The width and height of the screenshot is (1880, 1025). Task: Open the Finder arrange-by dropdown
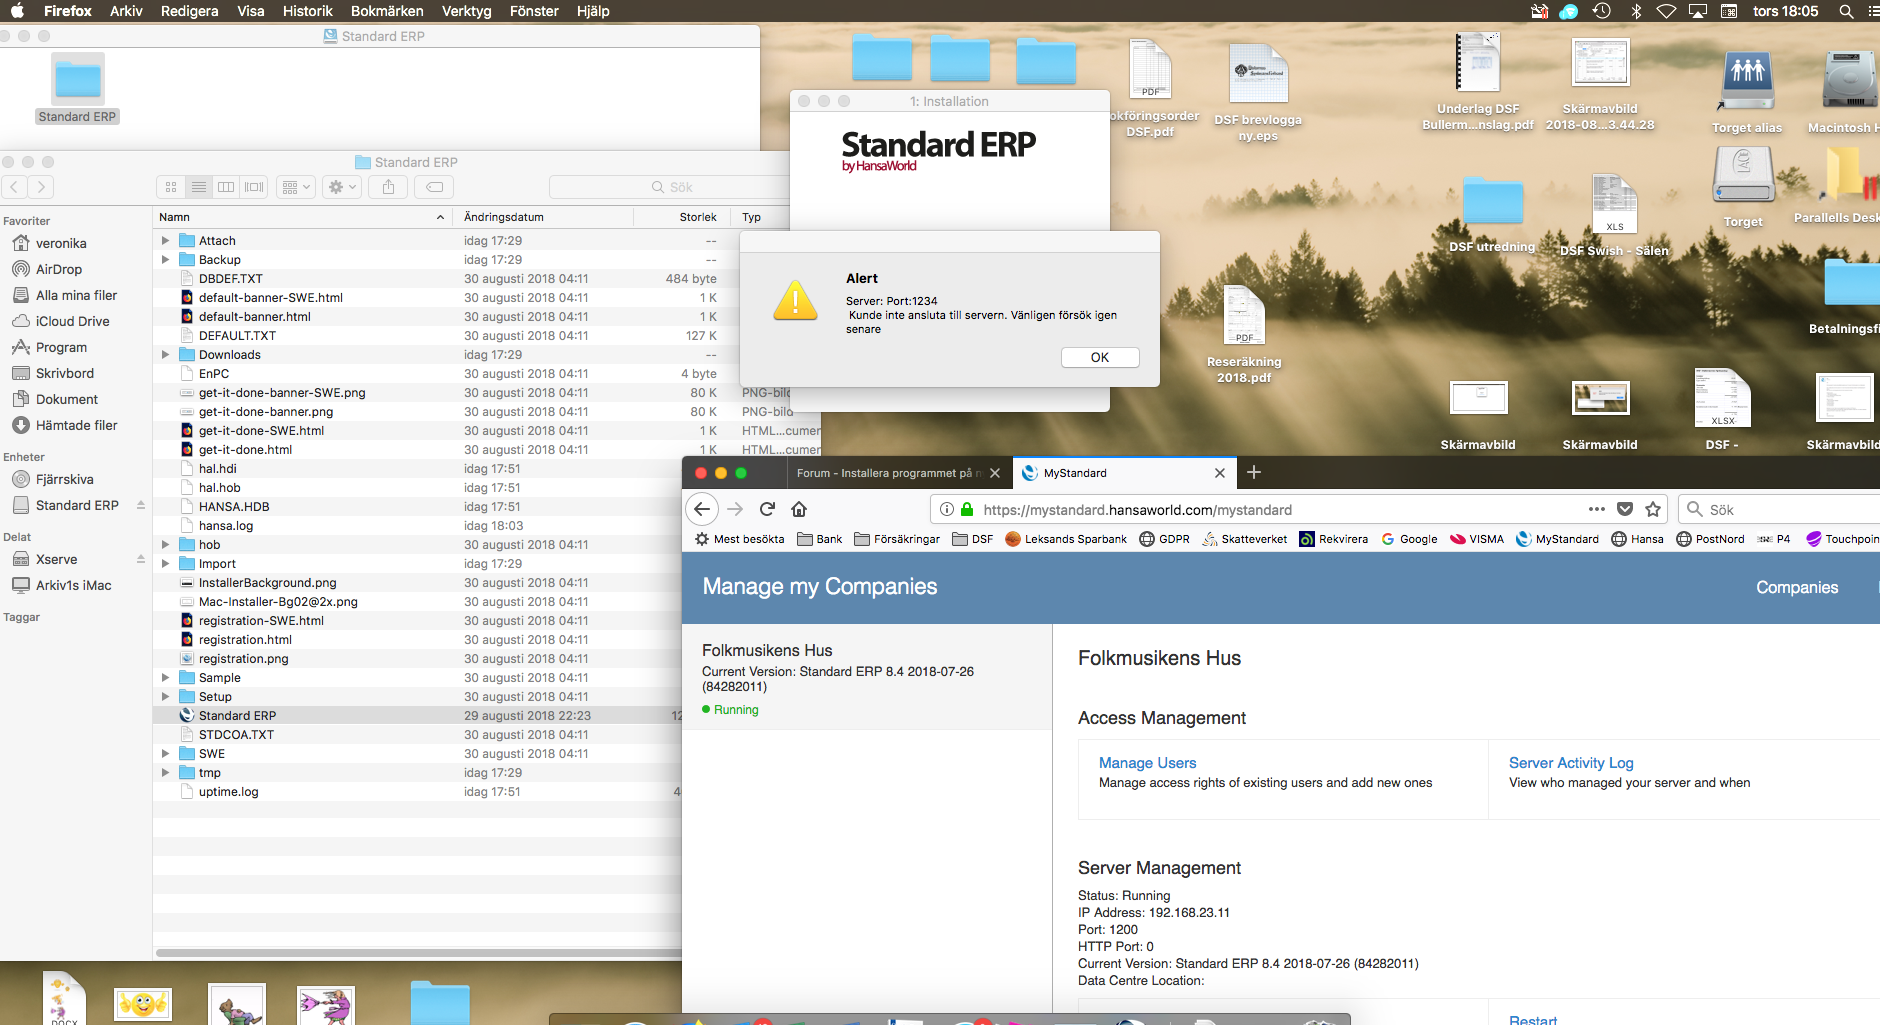coord(297,187)
